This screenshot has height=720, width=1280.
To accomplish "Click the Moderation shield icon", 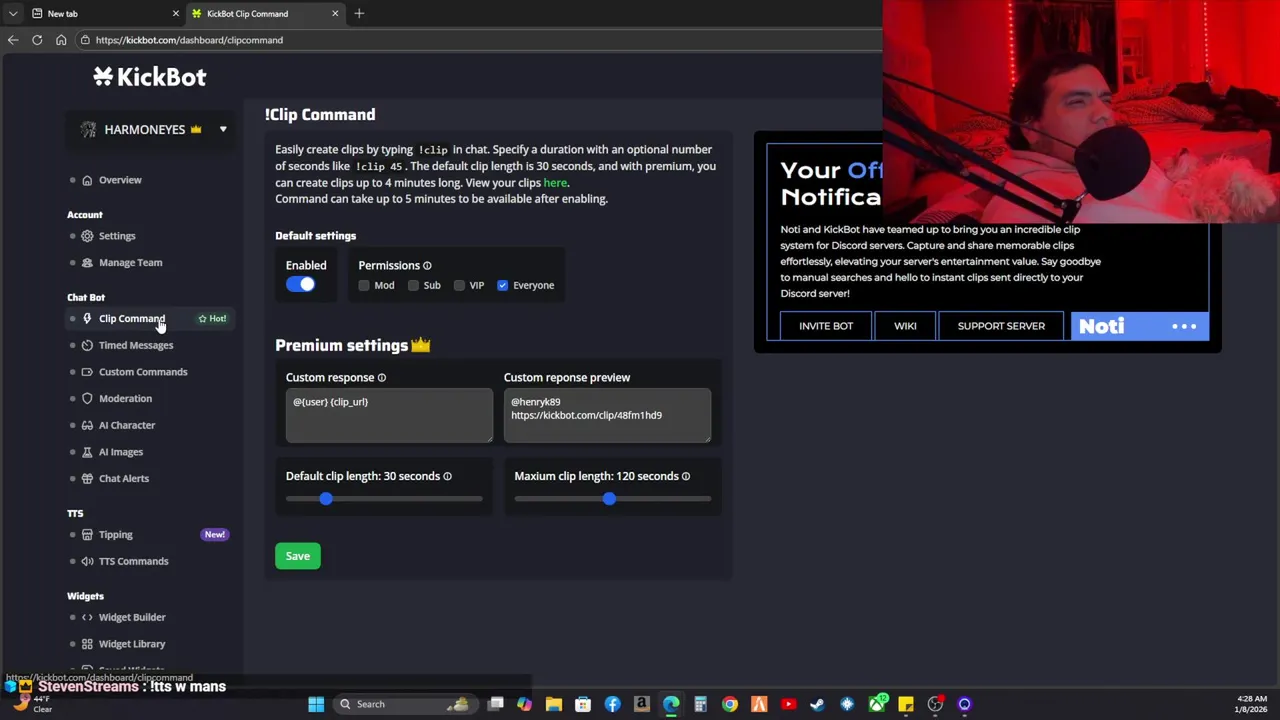I will click(x=87, y=399).
